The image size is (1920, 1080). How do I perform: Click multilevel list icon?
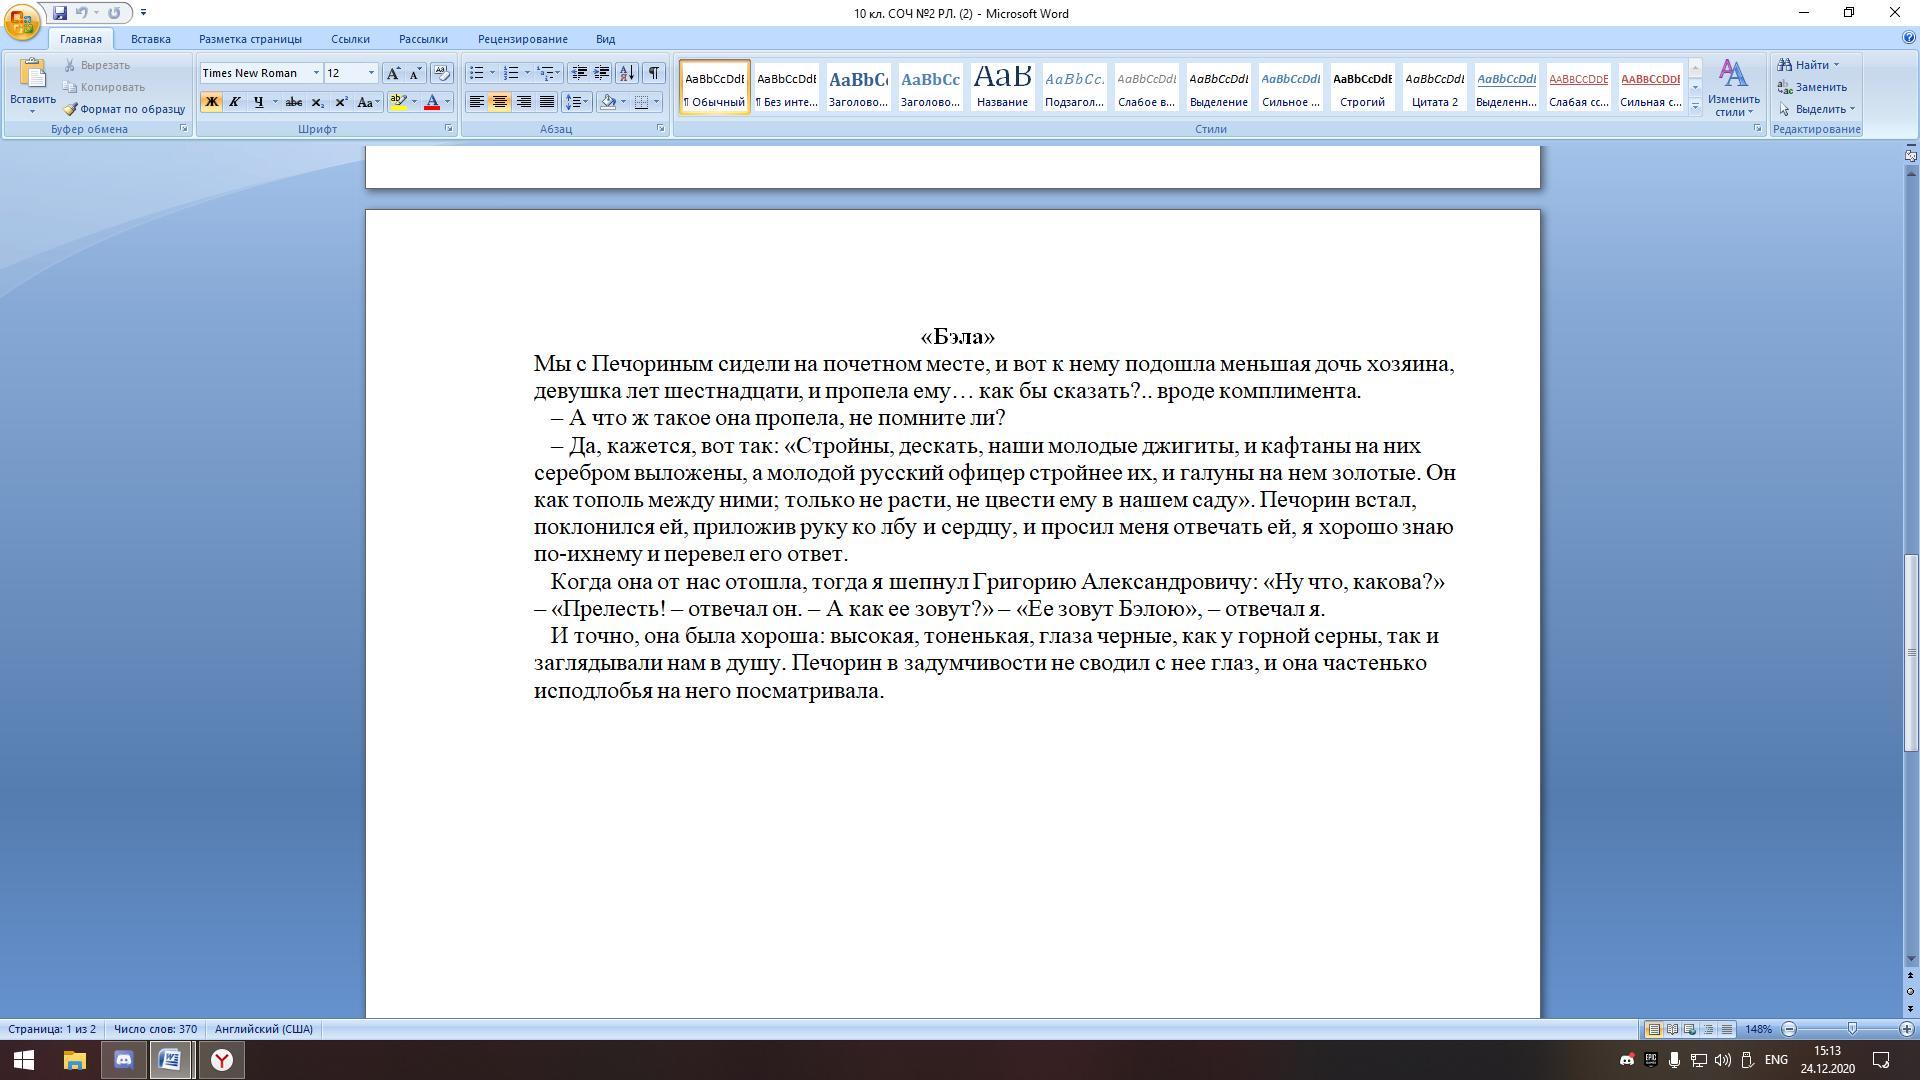[545, 73]
